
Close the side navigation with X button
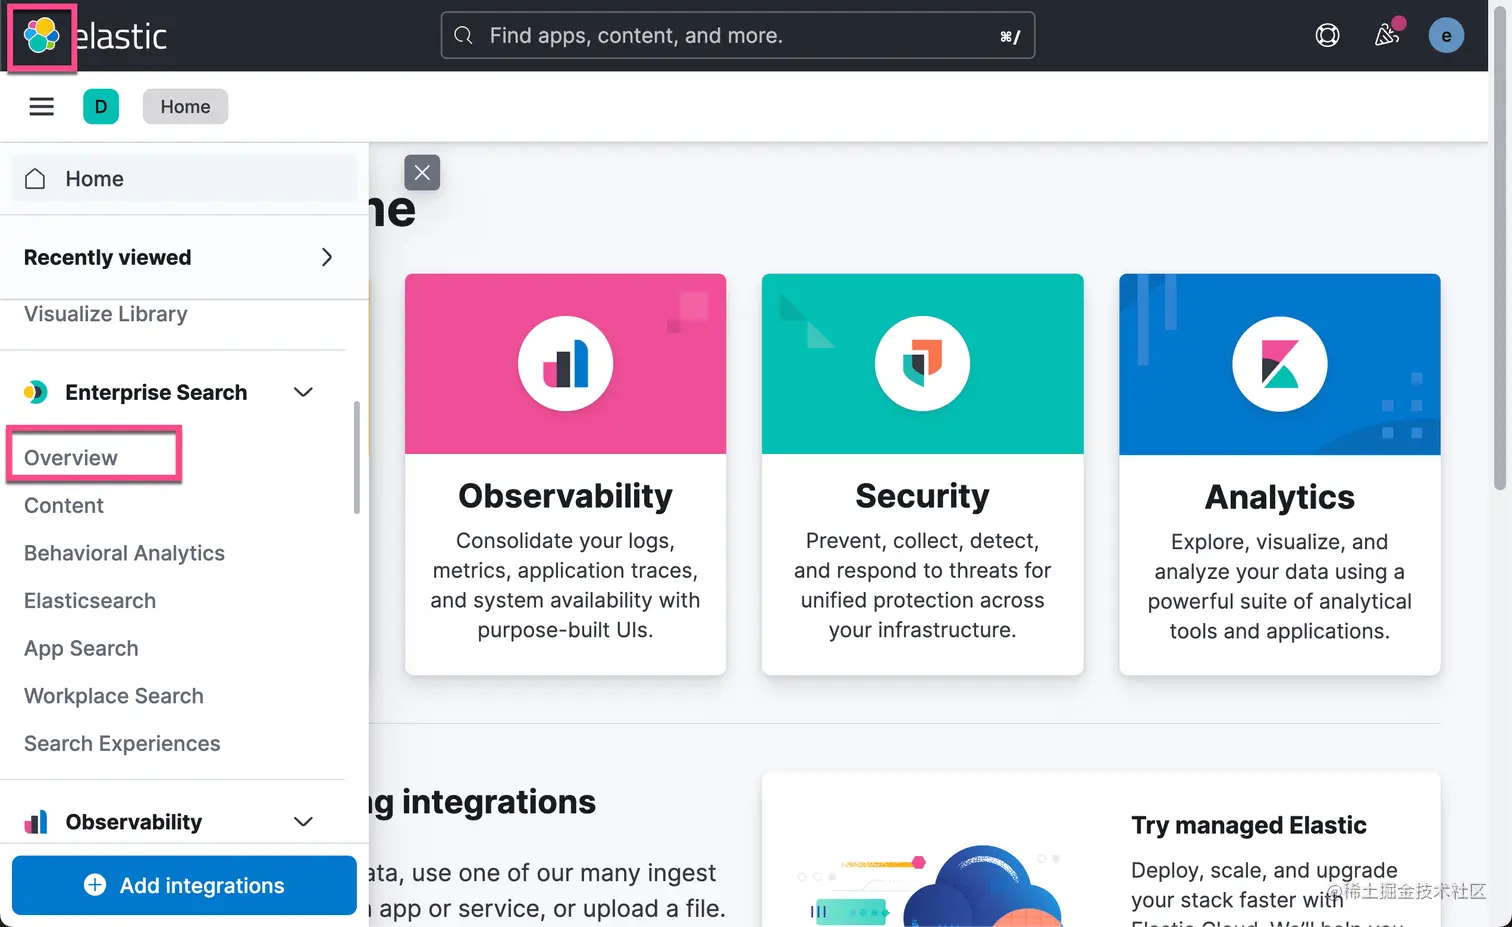[x=422, y=173]
